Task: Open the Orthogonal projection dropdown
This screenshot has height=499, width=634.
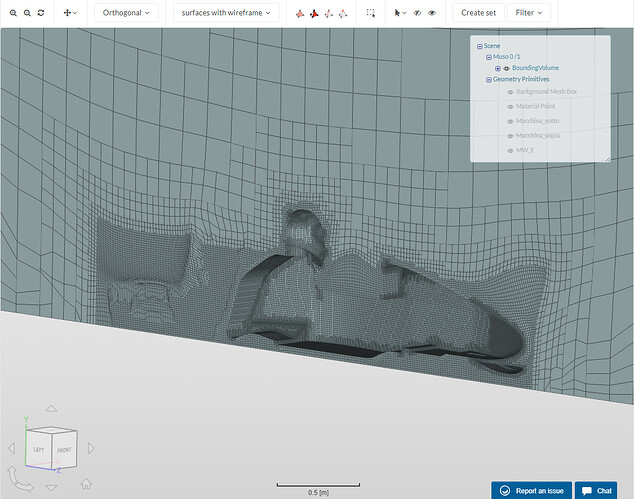Action: click(x=126, y=13)
